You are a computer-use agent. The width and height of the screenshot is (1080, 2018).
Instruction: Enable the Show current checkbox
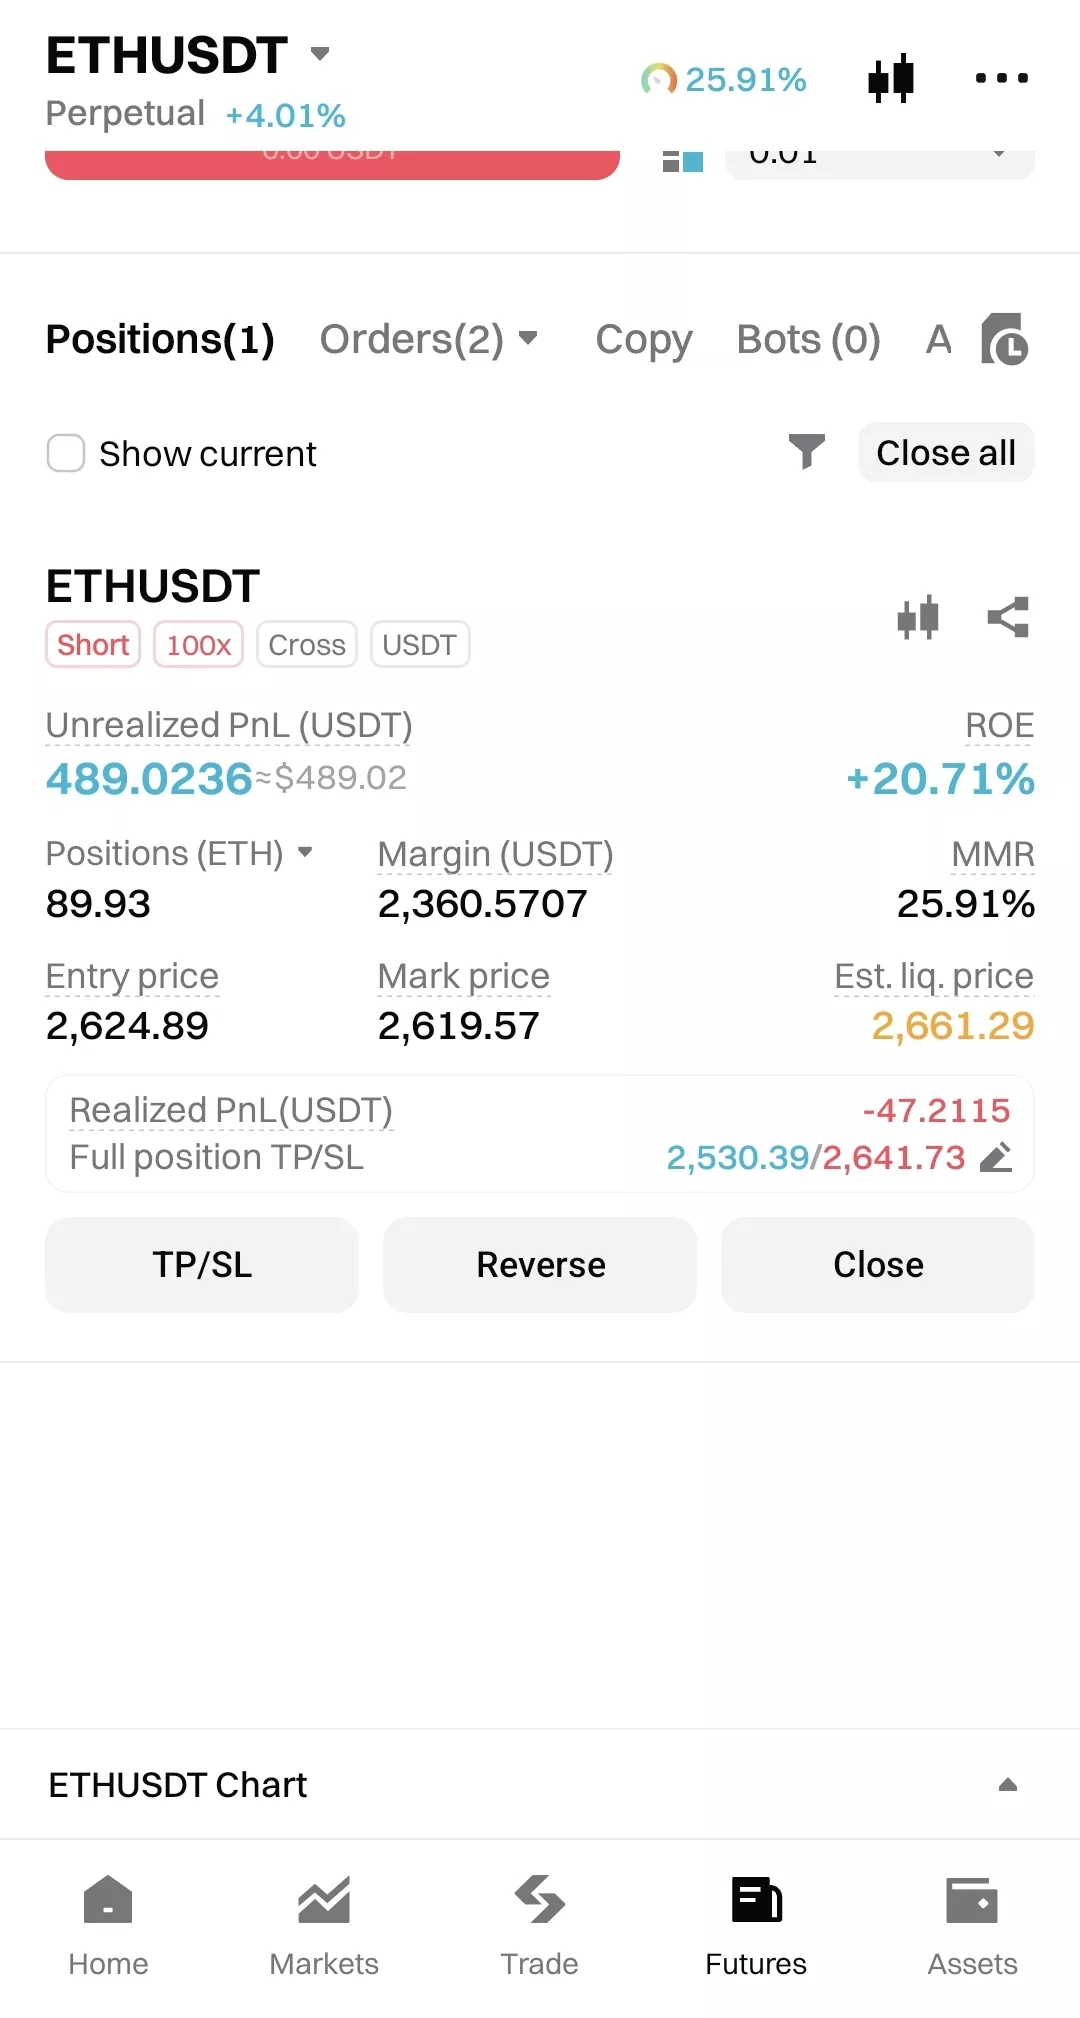click(66, 453)
